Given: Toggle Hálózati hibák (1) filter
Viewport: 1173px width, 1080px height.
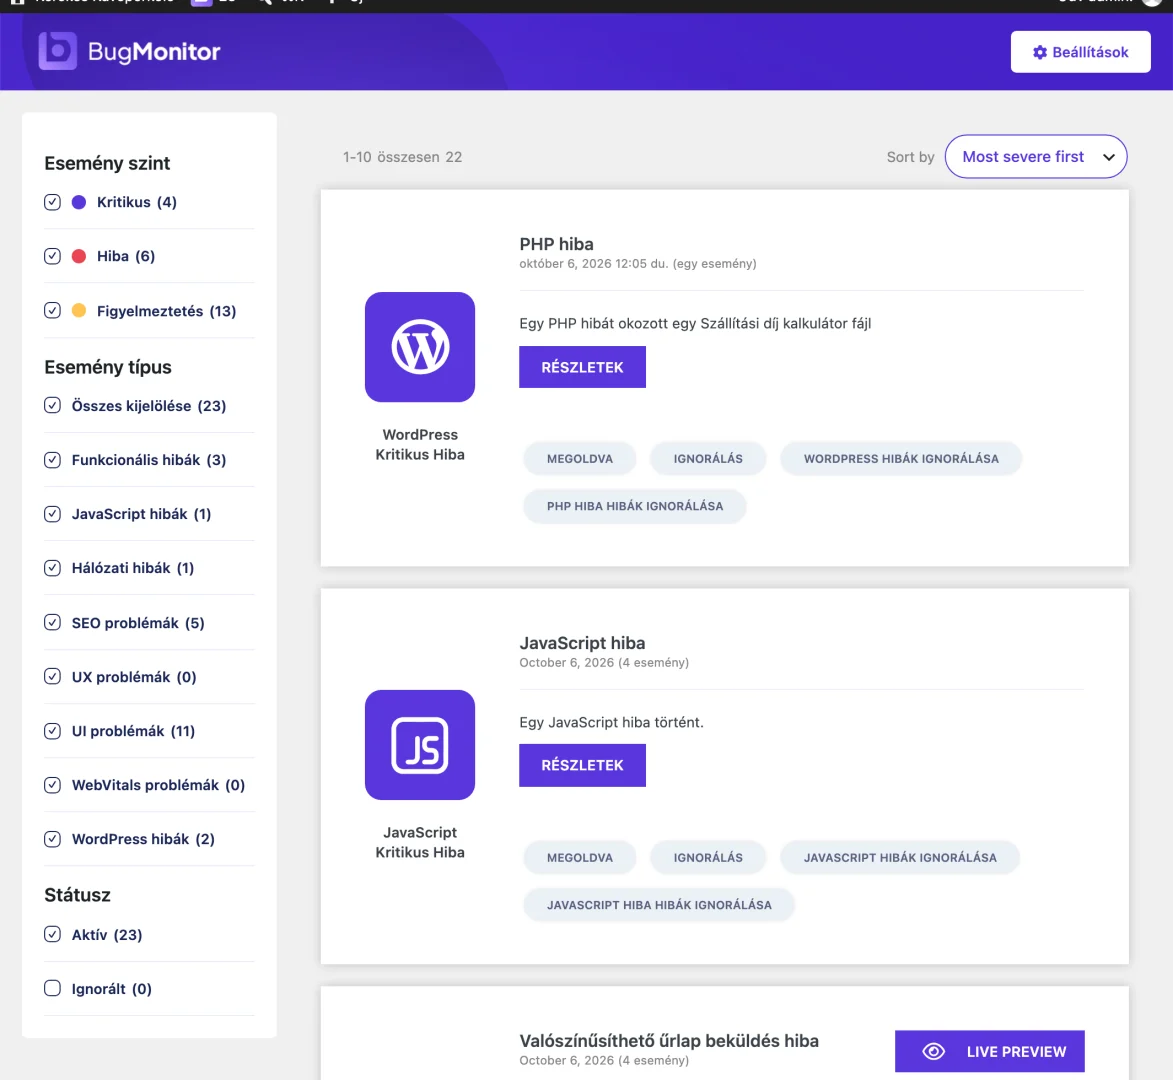Looking at the screenshot, I should tap(52, 568).
